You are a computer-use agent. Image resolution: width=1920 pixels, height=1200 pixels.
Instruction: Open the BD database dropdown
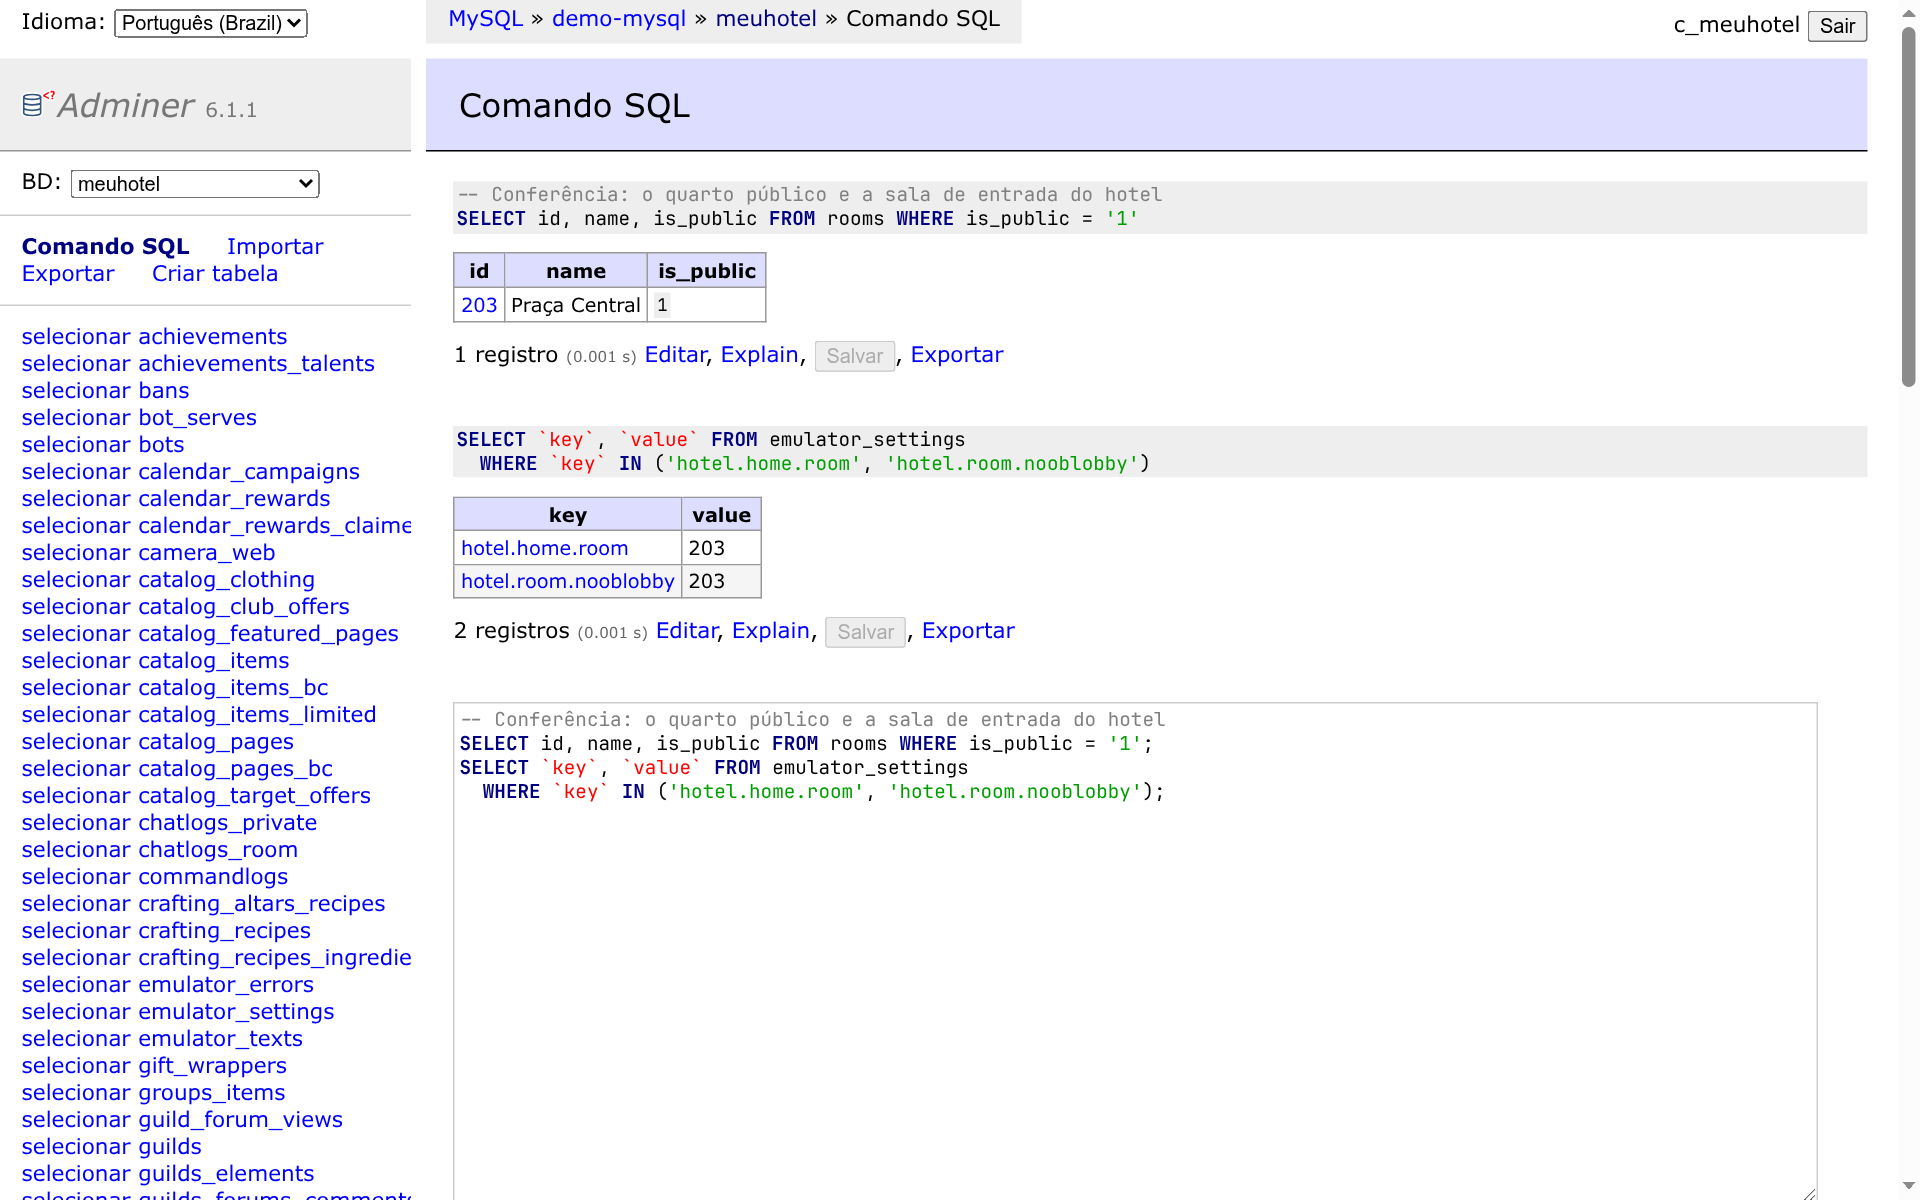coord(195,184)
